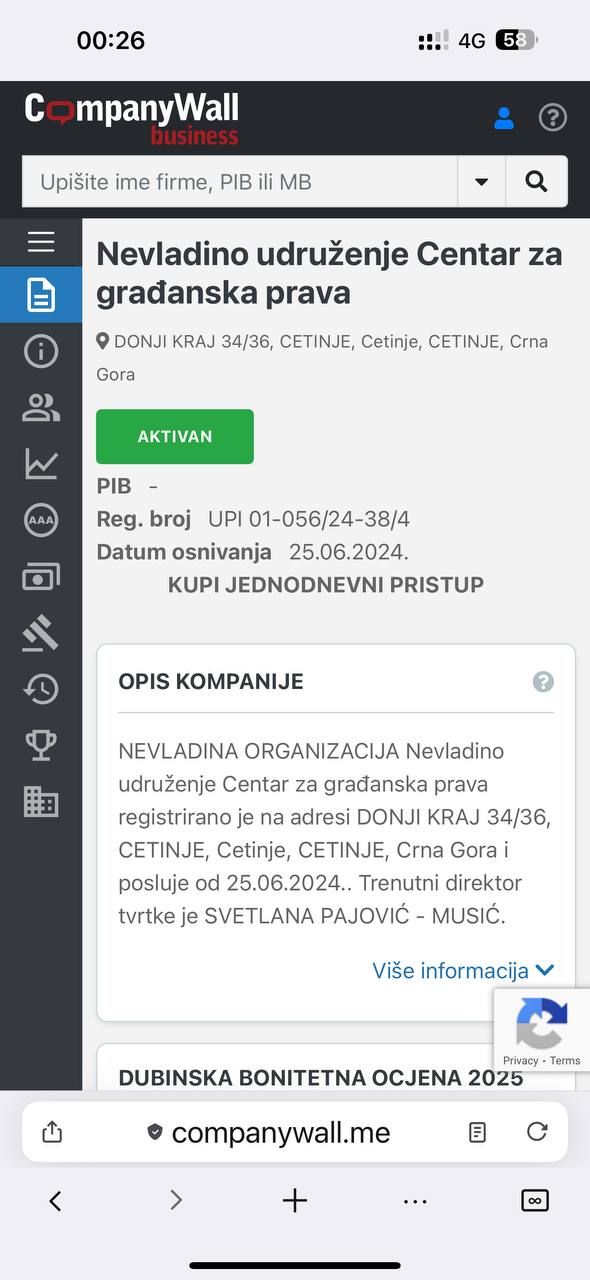Focus the 'Upišite ime firme' search field
The width and height of the screenshot is (590, 1280).
(240, 181)
